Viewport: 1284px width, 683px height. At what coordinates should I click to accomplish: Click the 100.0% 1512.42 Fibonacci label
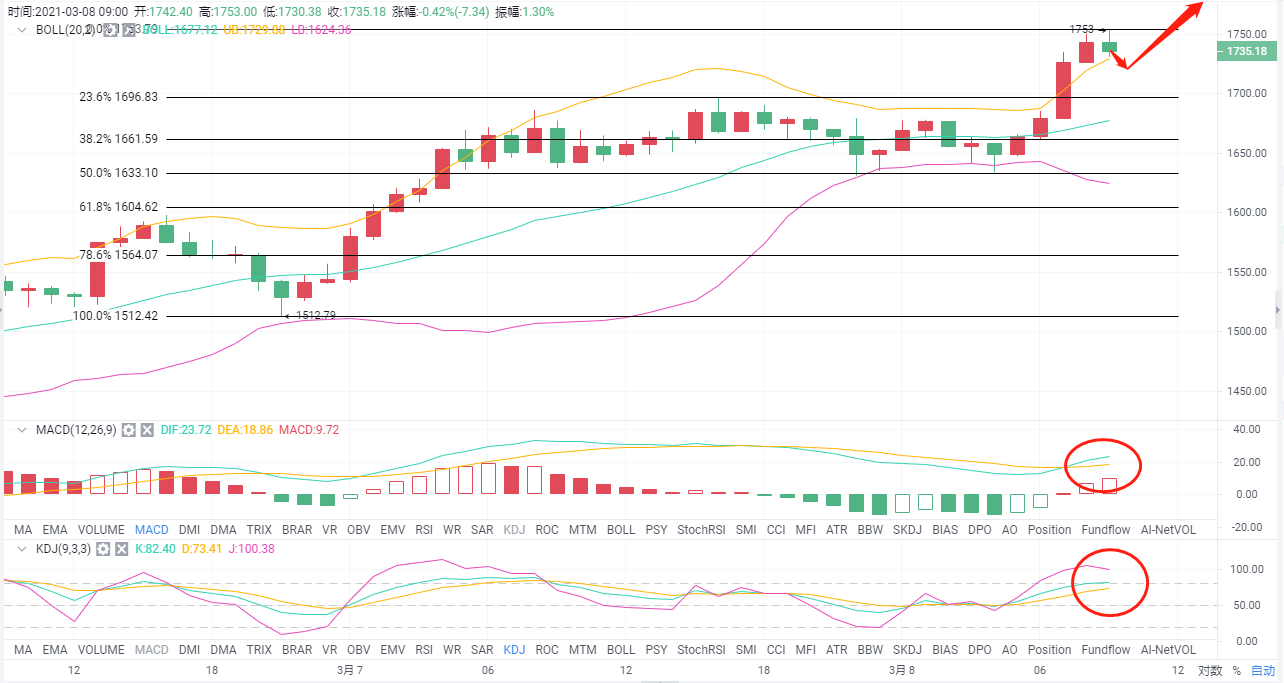[x=114, y=316]
